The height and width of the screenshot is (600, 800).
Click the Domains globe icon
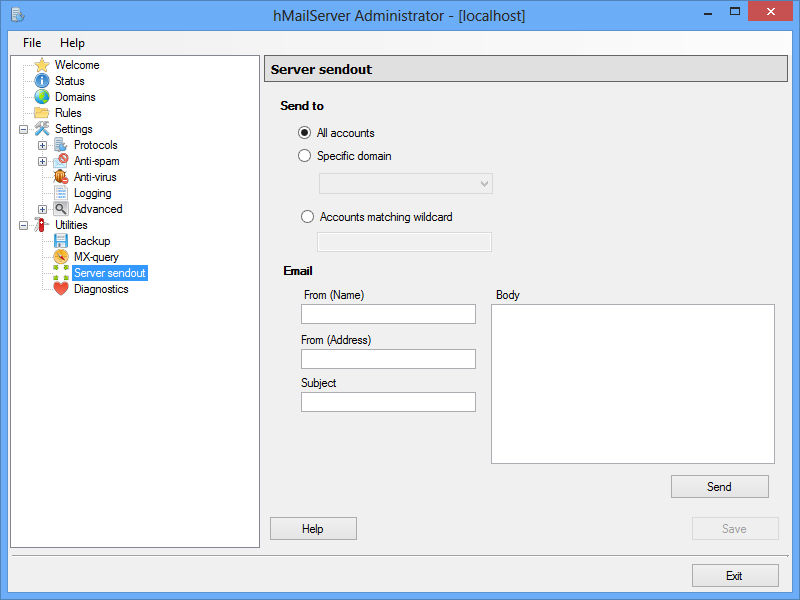pos(42,97)
